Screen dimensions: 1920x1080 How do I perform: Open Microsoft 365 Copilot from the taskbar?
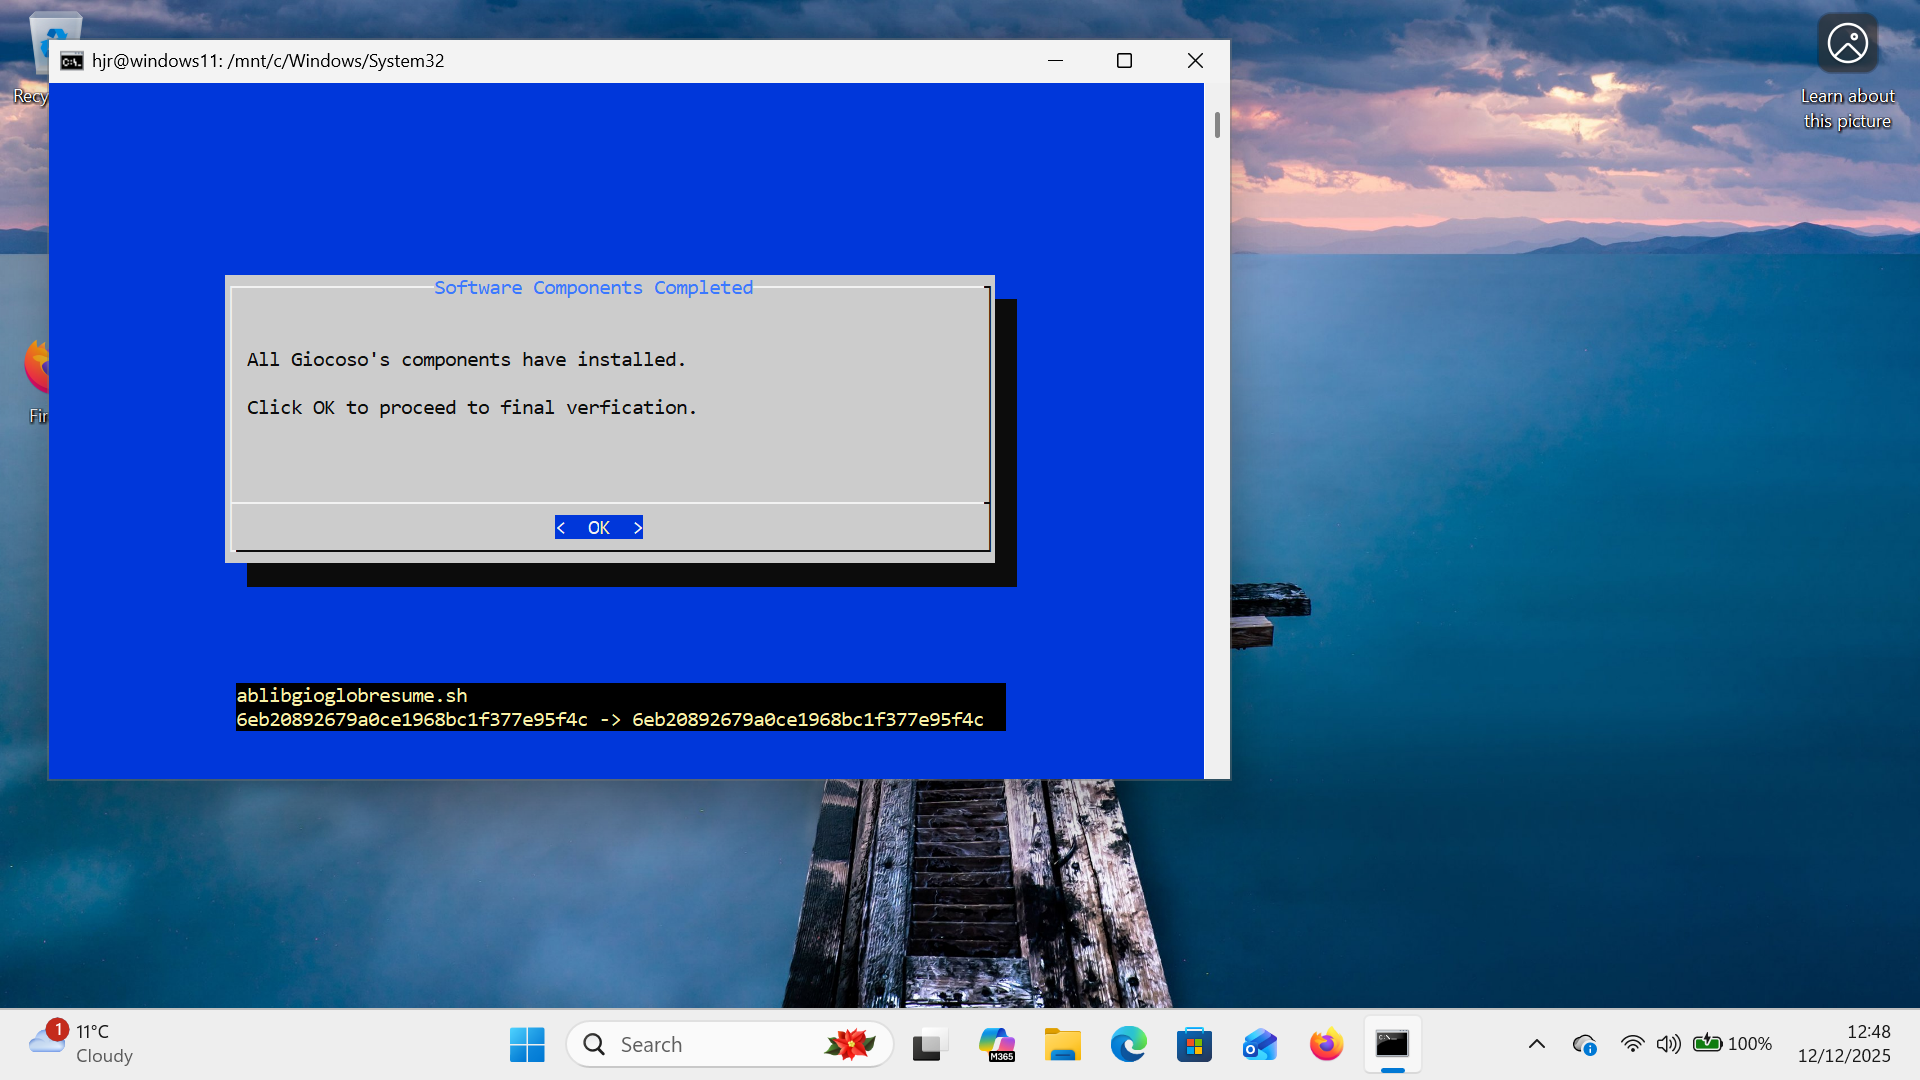coord(997,1044)
